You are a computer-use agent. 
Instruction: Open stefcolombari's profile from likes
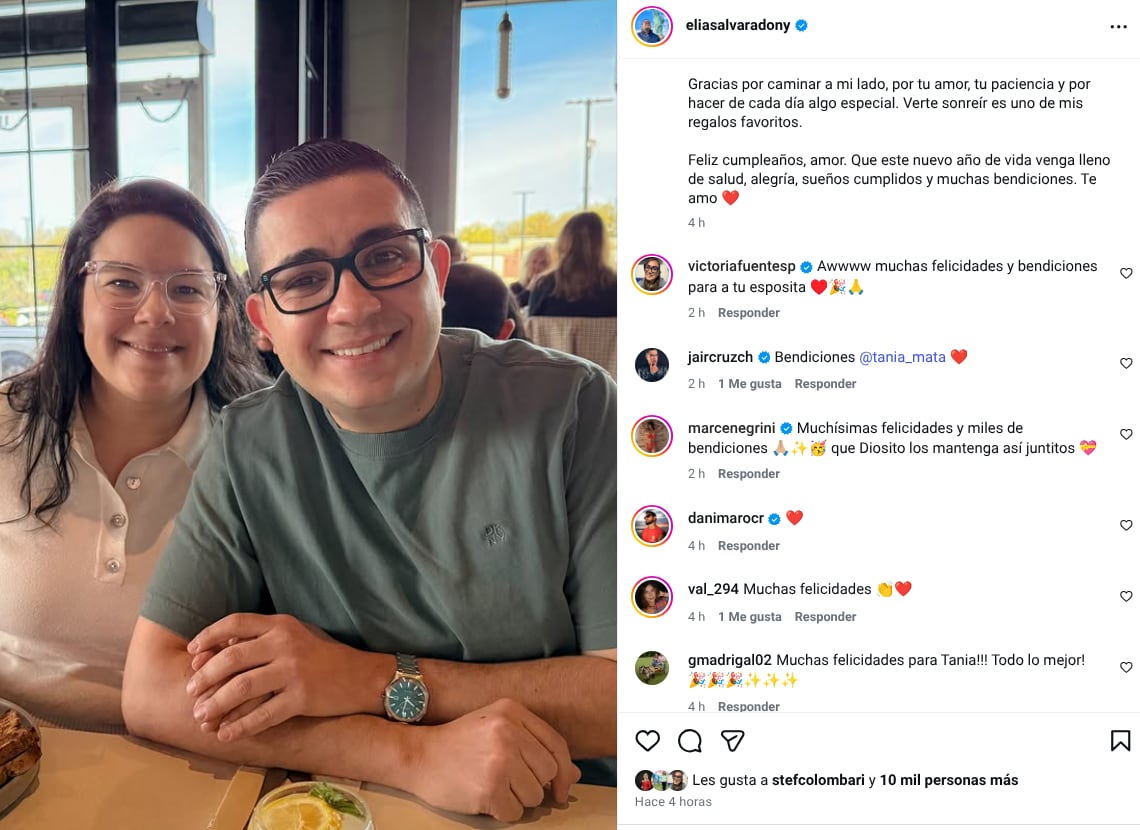(x=818, y=780)
